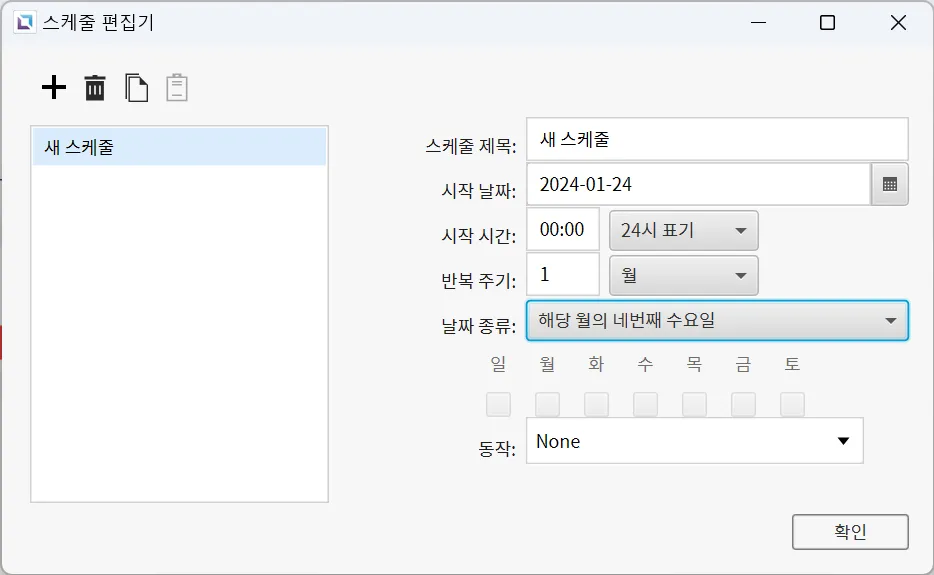Image resolution: width=934 pixels, height=575 pixels.
Task: Toggle the 토 (Saturday) checkbox
Action: pos(792,404)
